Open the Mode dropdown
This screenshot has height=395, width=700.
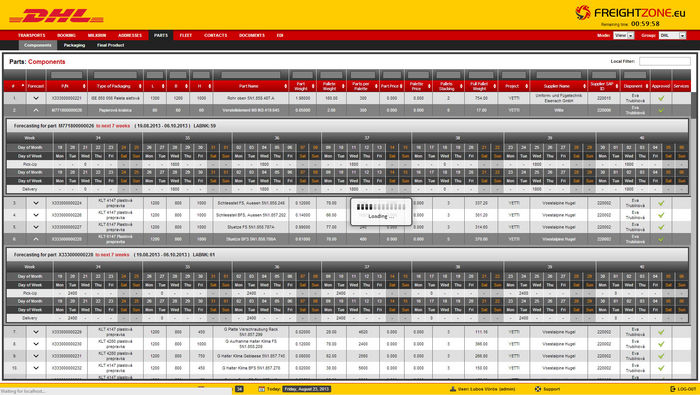[x=624, y=35]
